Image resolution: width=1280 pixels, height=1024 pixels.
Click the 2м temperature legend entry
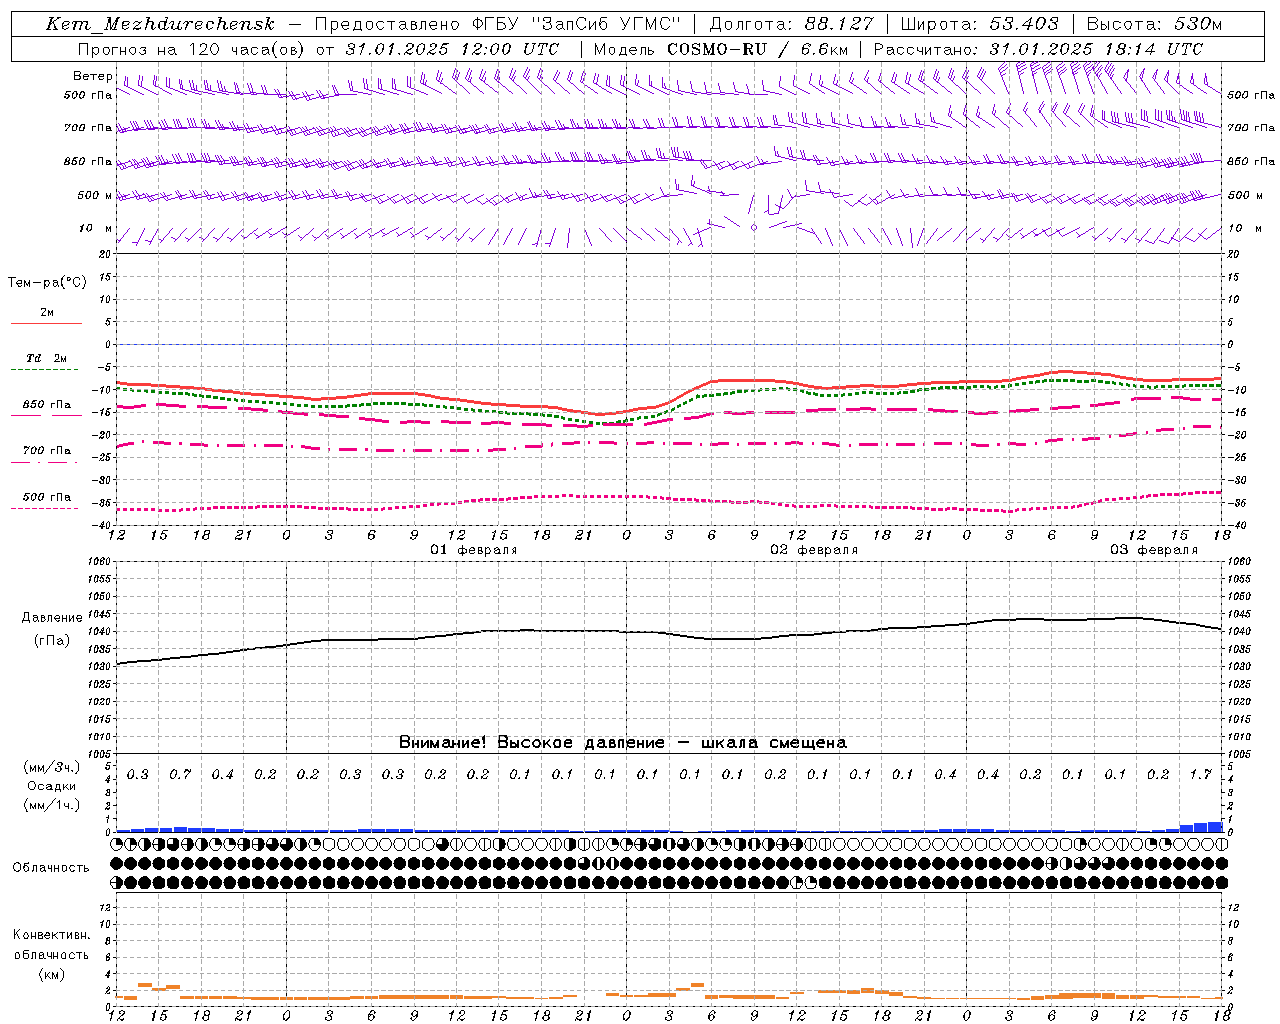click(x=47, y=313)
